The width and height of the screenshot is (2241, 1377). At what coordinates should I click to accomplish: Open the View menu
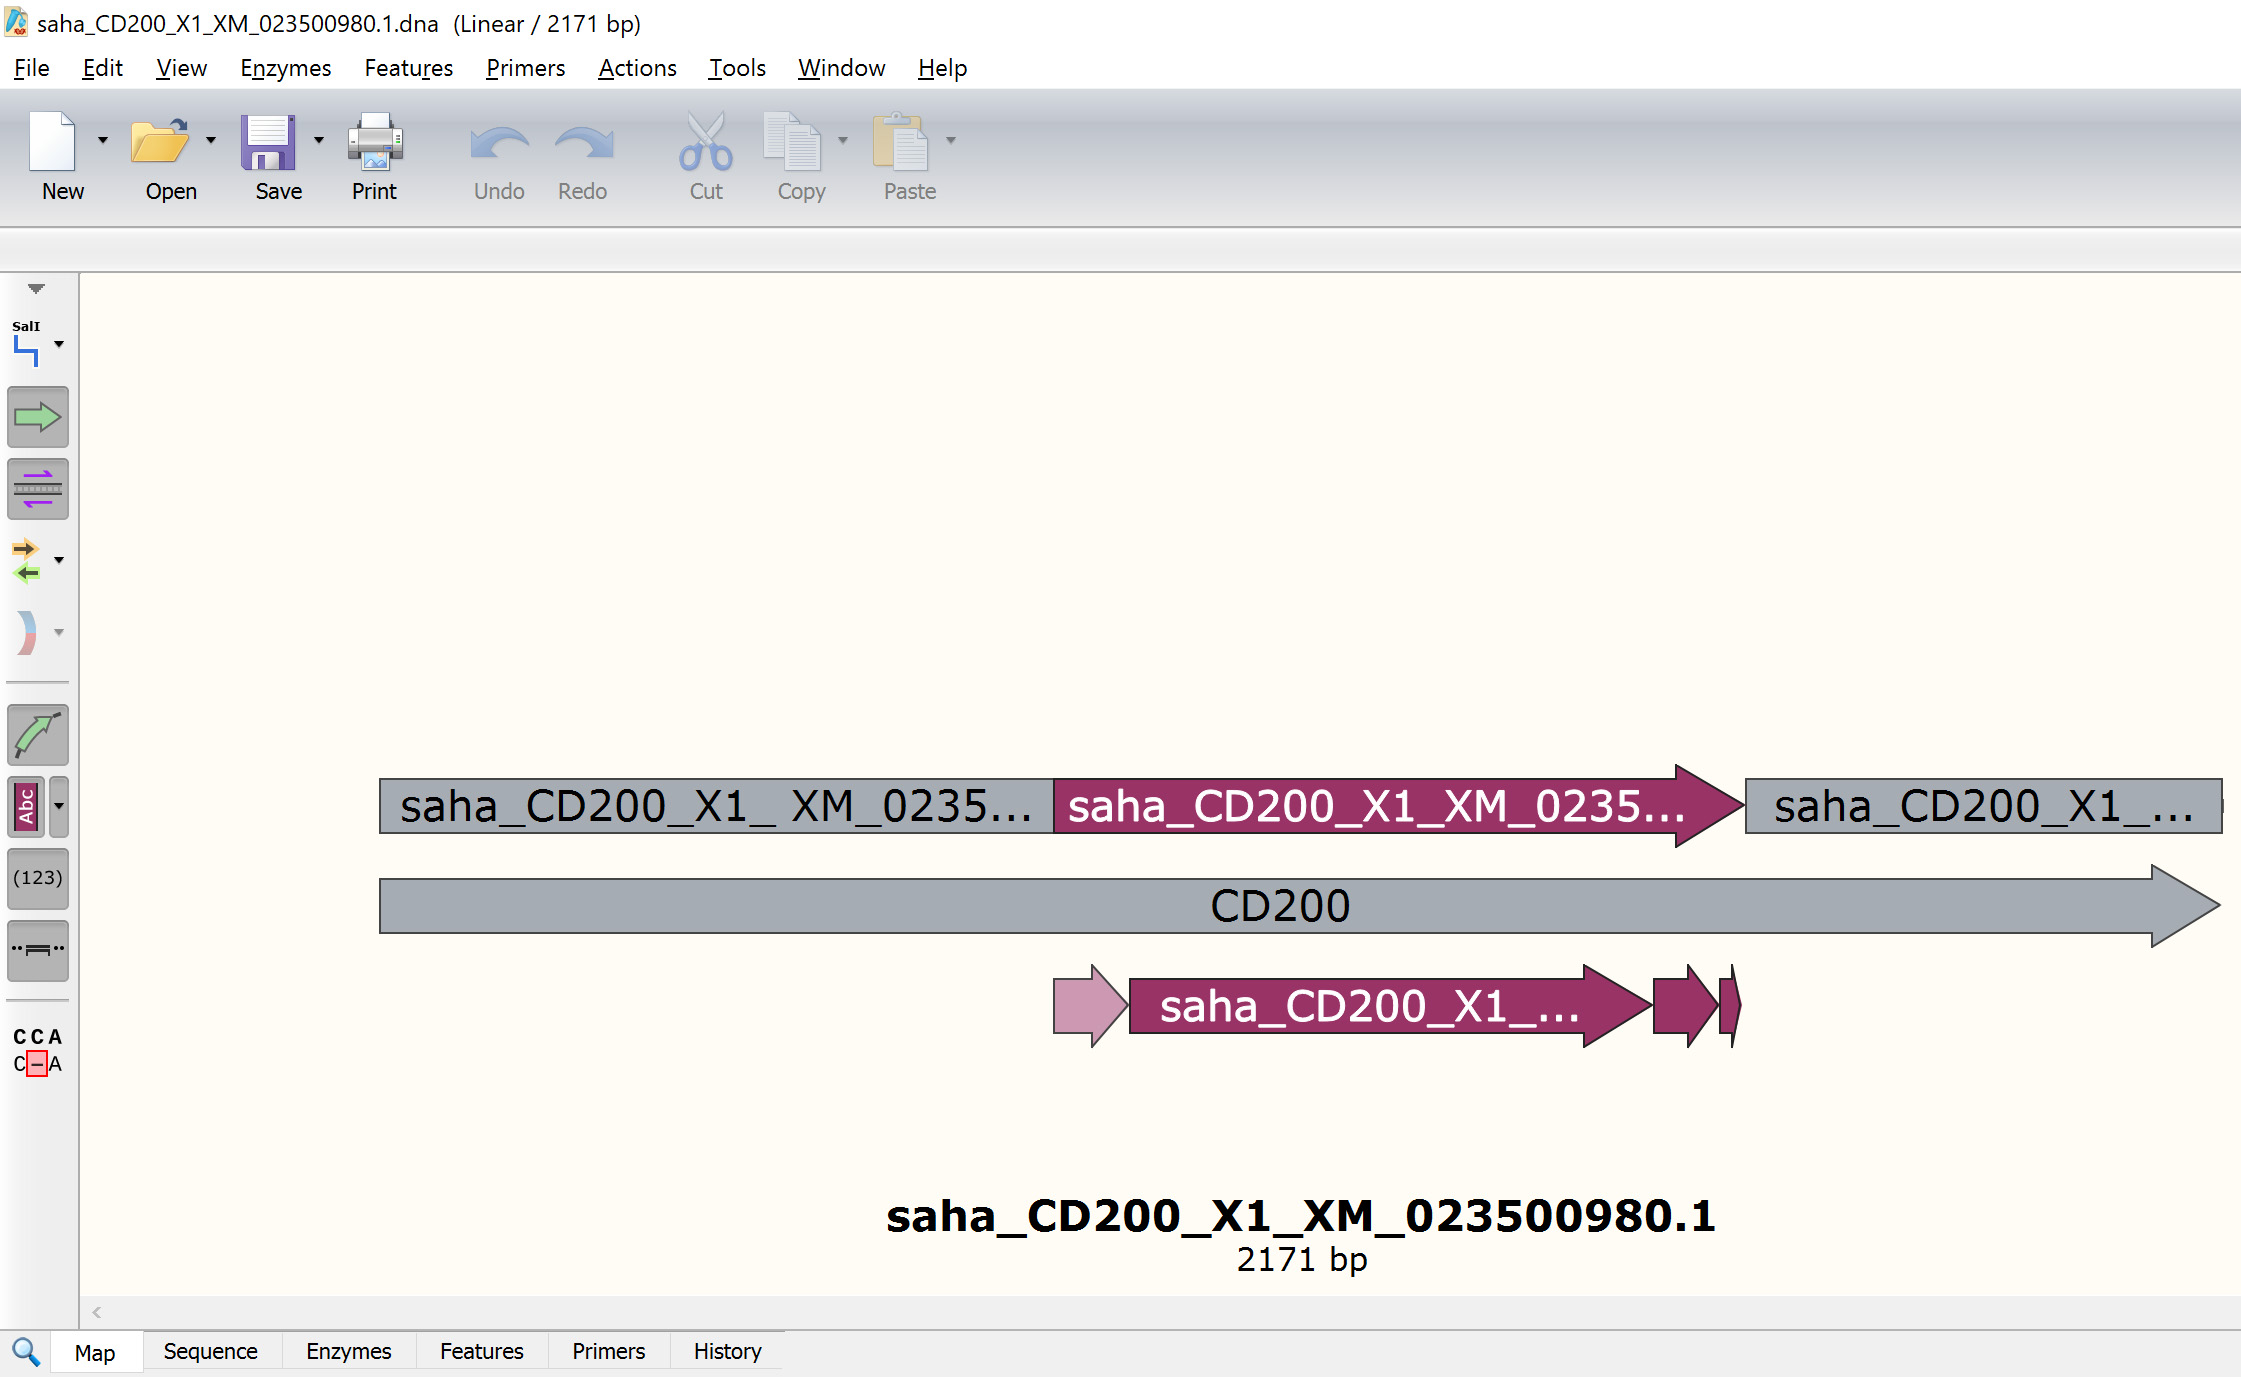coord(181,68)
